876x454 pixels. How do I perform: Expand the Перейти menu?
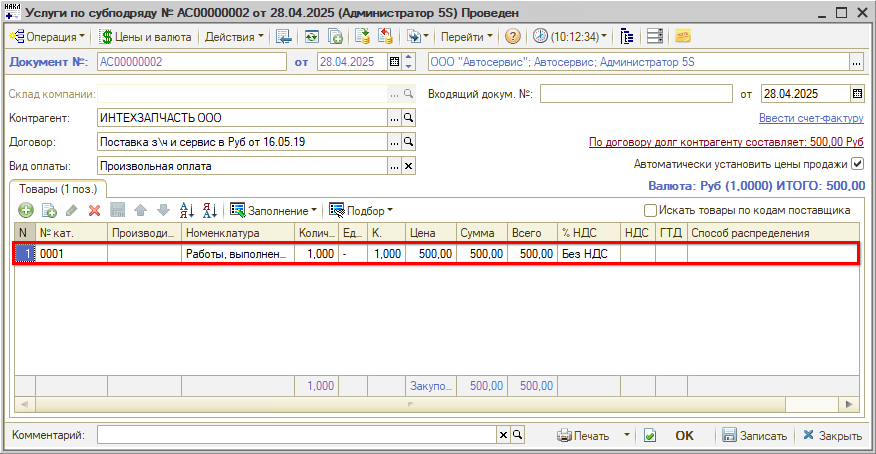(x=467, y=37)
